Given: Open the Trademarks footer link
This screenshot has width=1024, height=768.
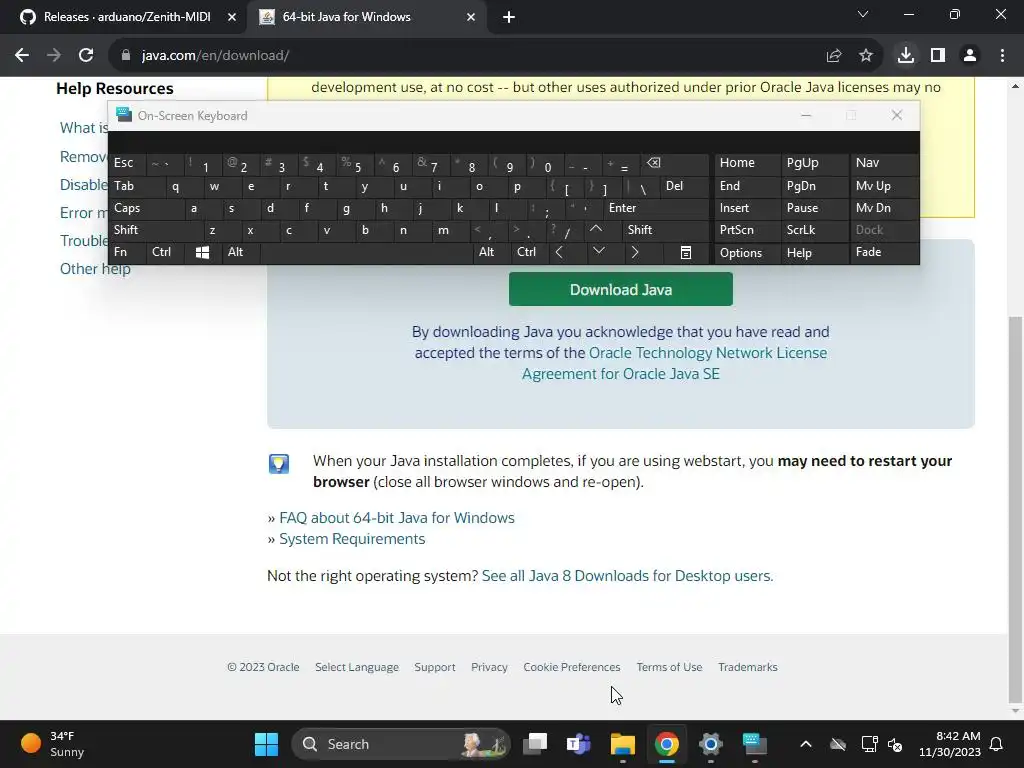Looking at the screenshot, I should 748,667.
